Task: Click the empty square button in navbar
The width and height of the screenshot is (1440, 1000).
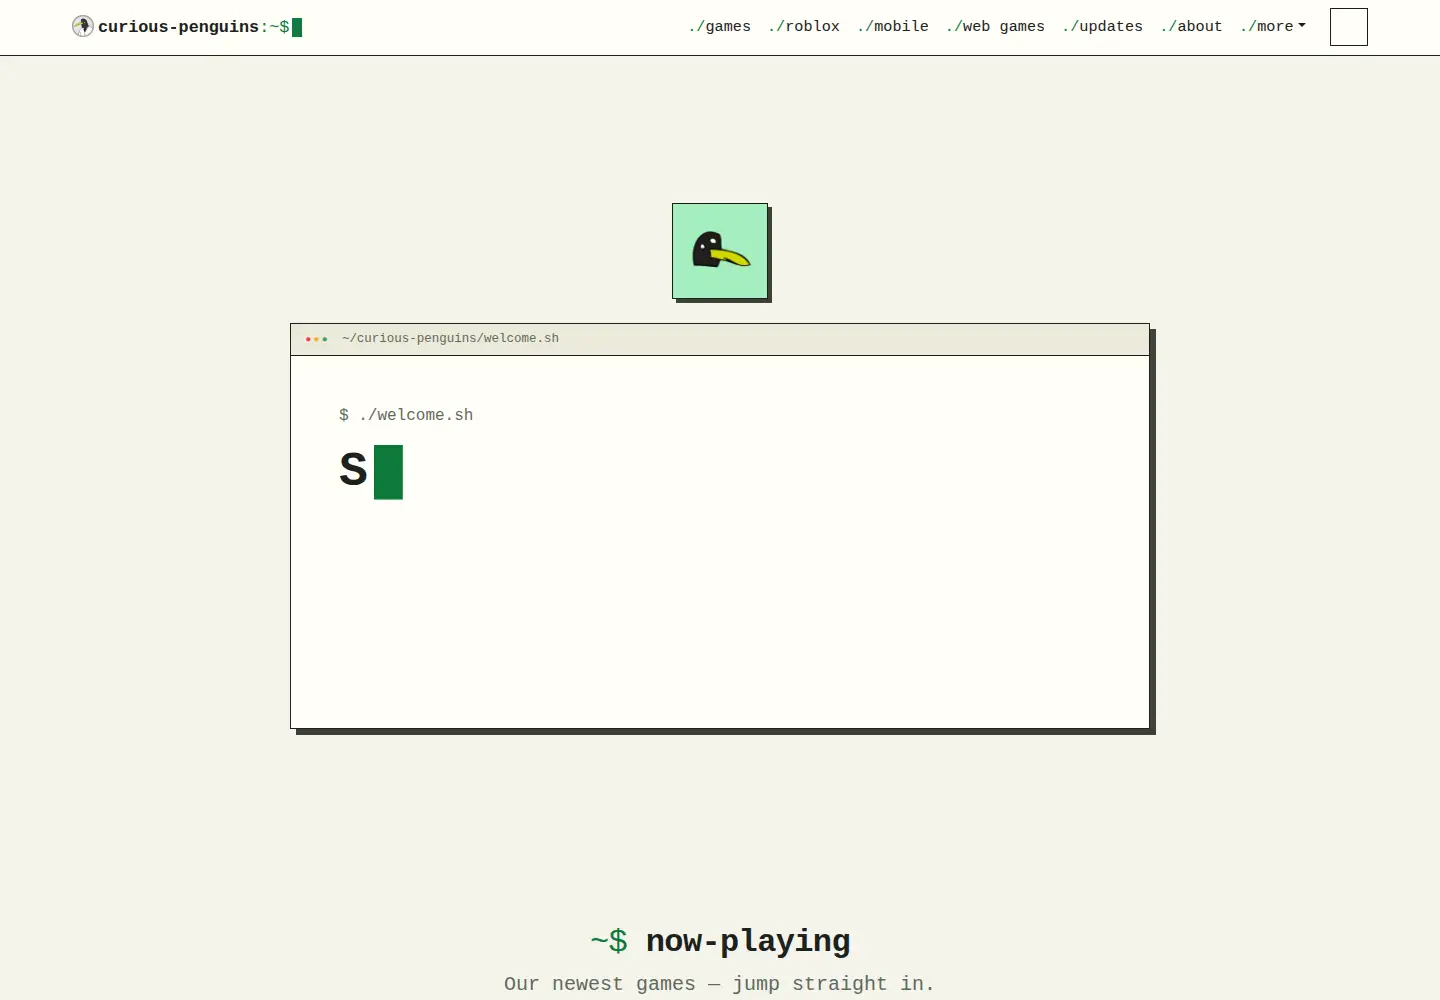Action: click(1349, 27)
